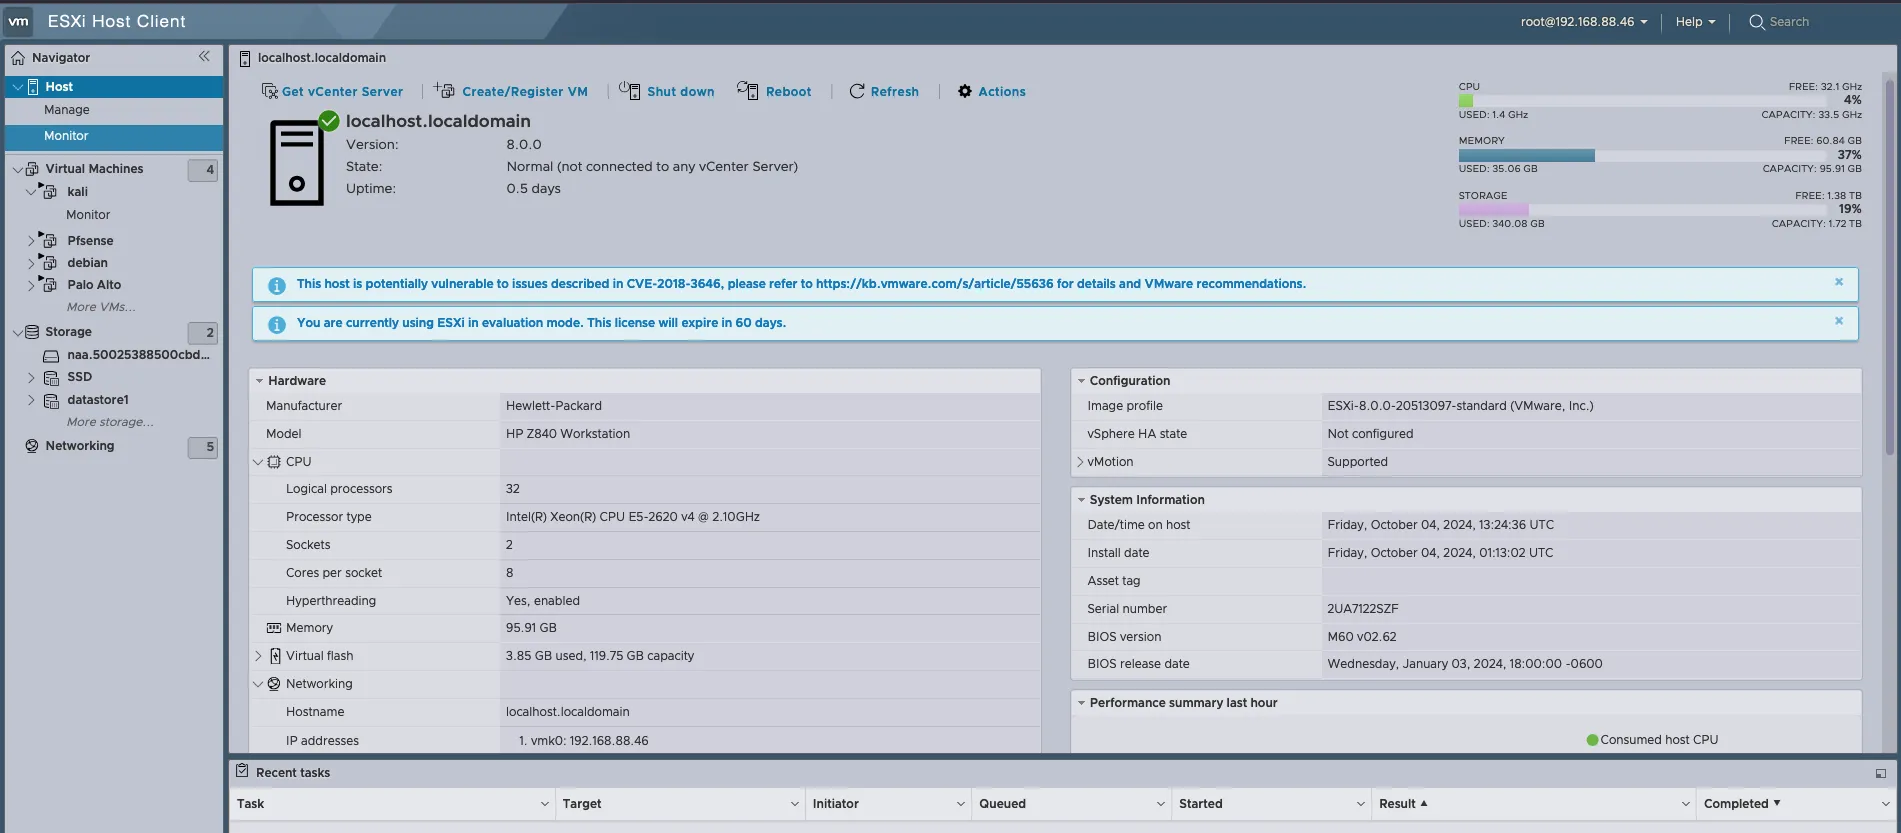Open the root@192.168.88.46 user dropdown

point(1583,22)
